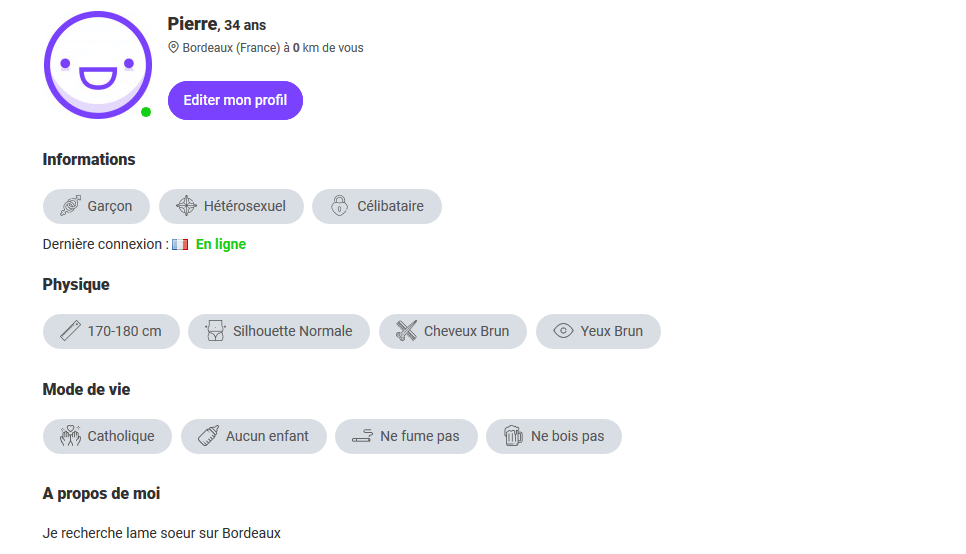This screenshot has height=554, width=966.
Task: Select the Aucun enfant tag
Action: [x=254, y=436]
